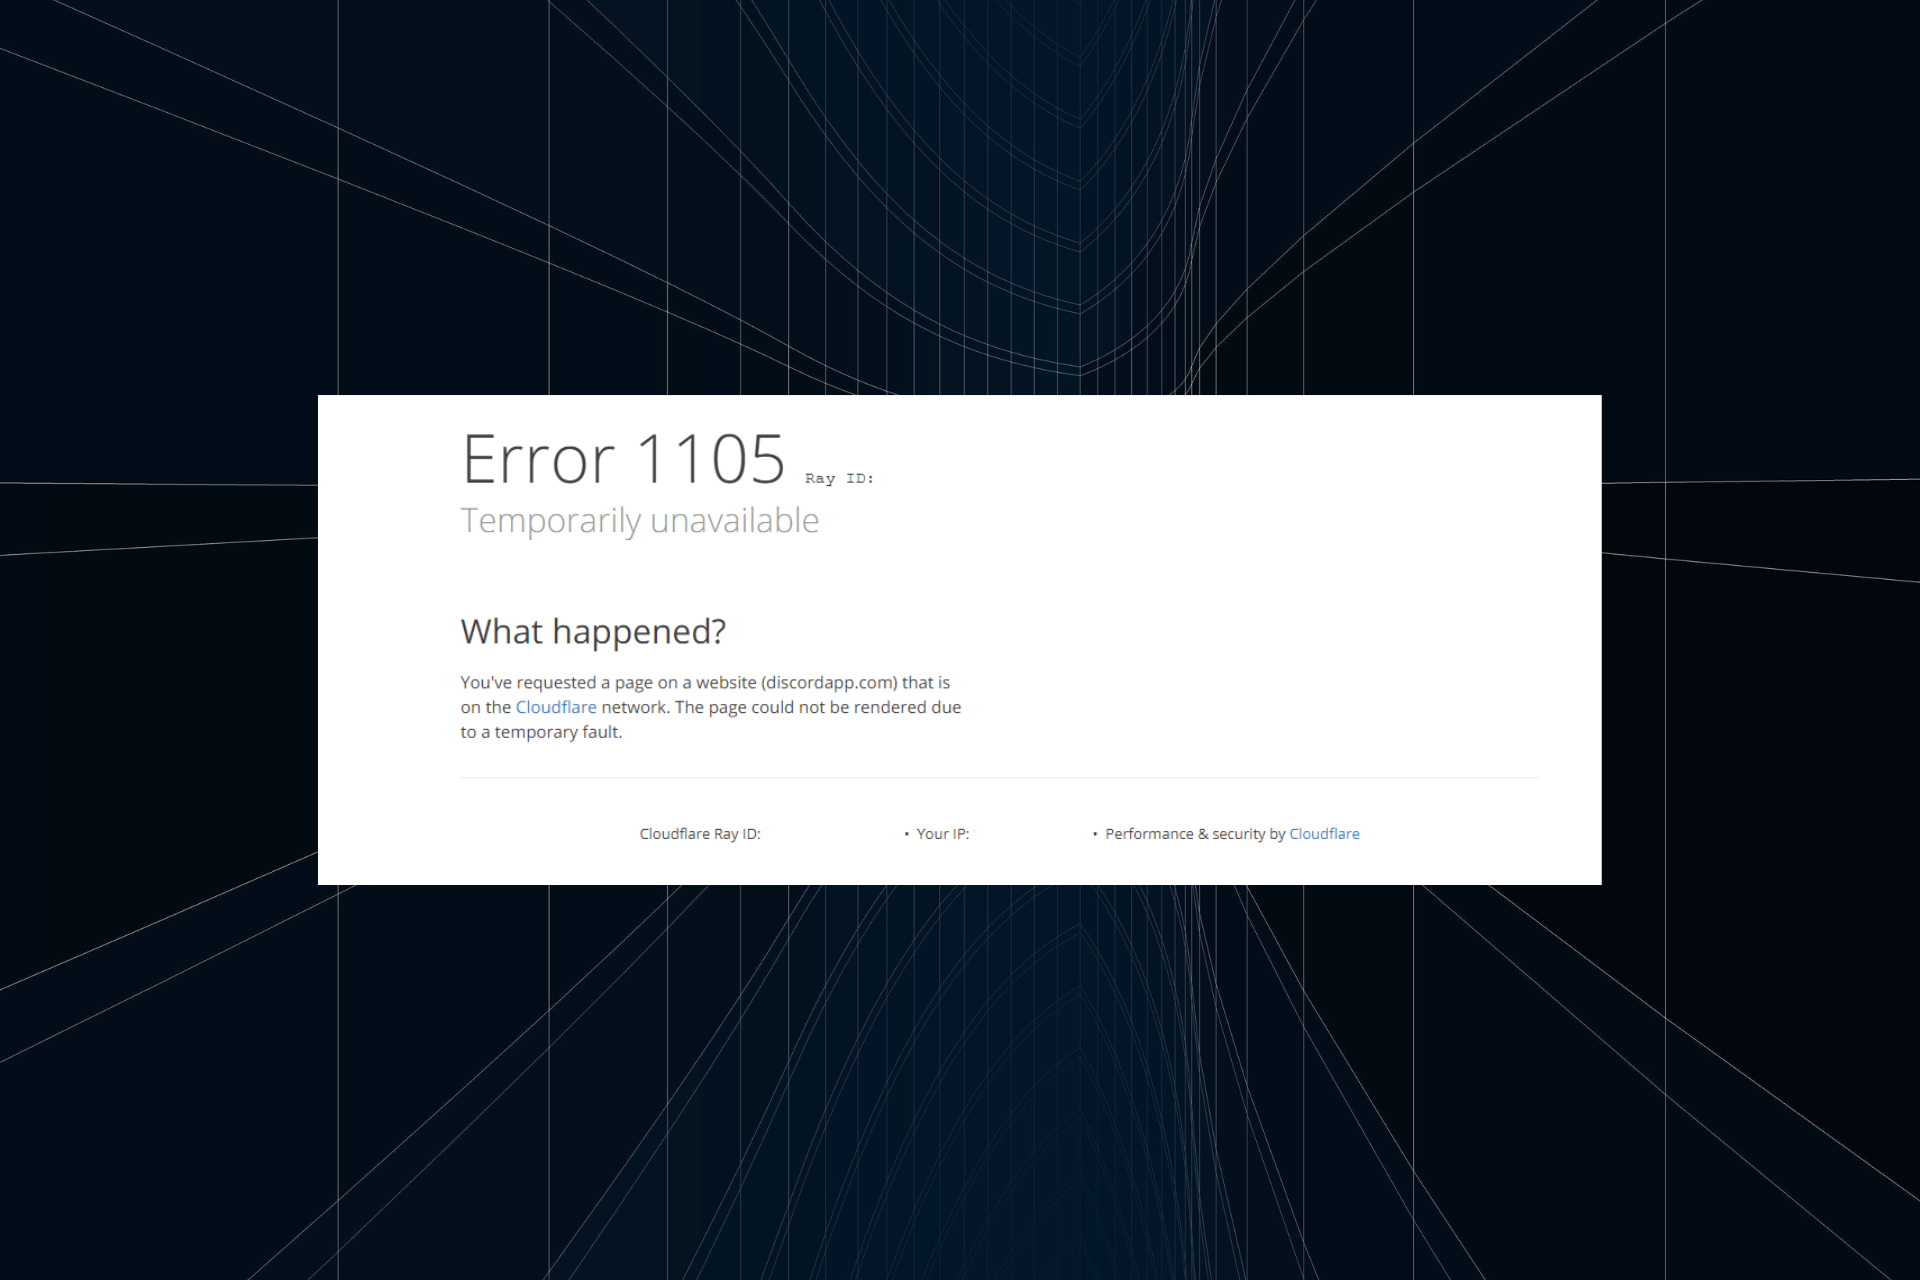Select the Temporarily unavailable subtitle
1920x1280 pixels.
pos(639,521)
